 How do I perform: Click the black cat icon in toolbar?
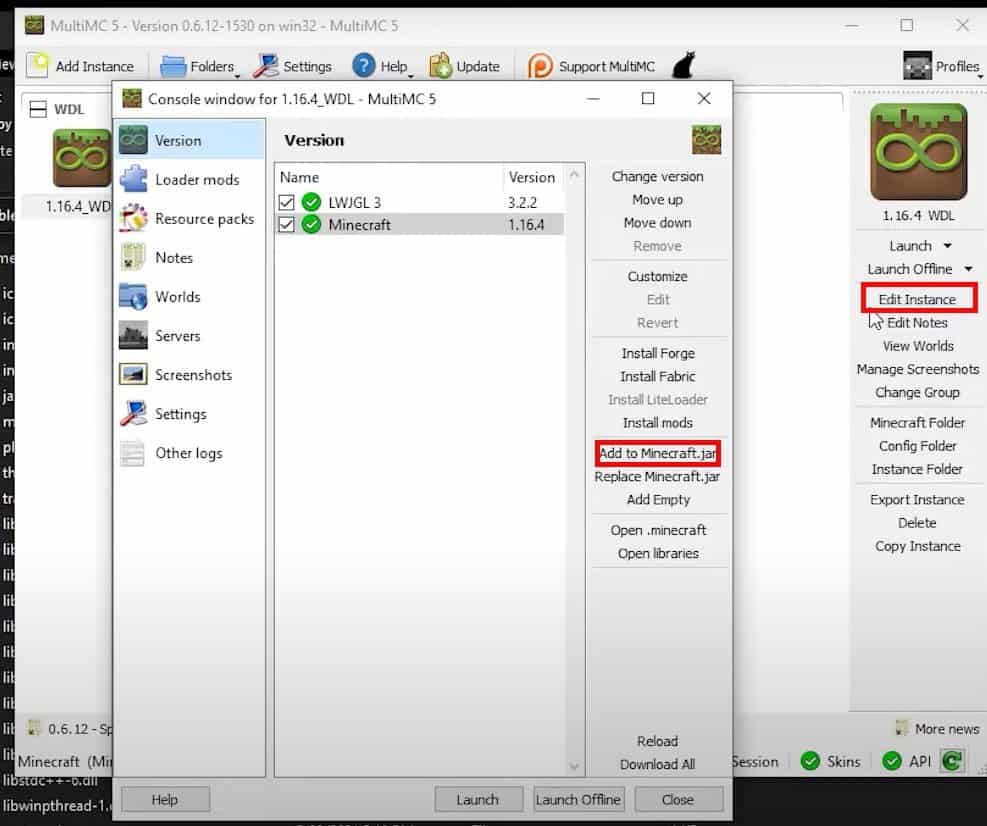coord(684,65)
